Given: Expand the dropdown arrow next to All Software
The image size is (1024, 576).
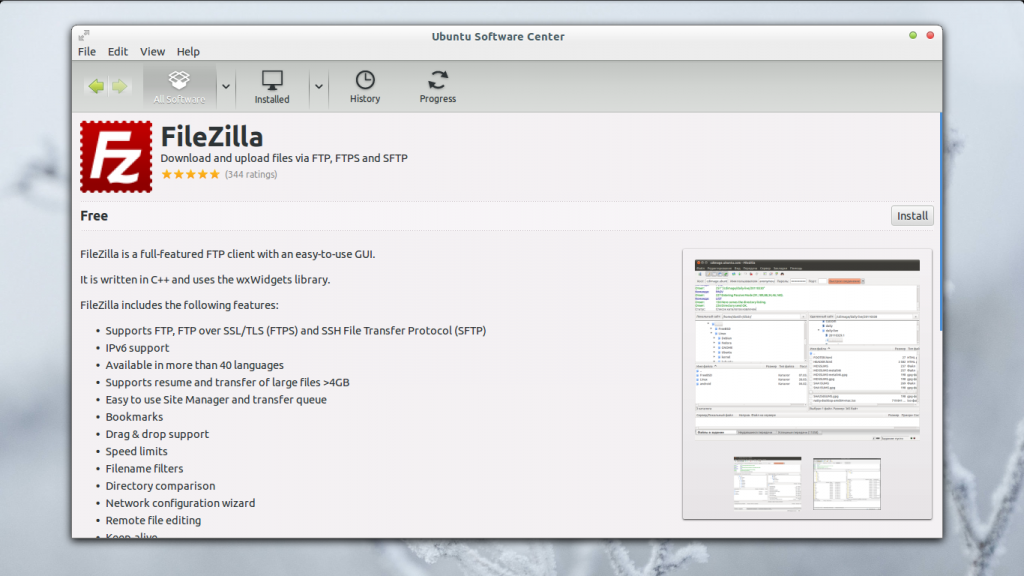Looking at the screenshot, I should (226, 87).
